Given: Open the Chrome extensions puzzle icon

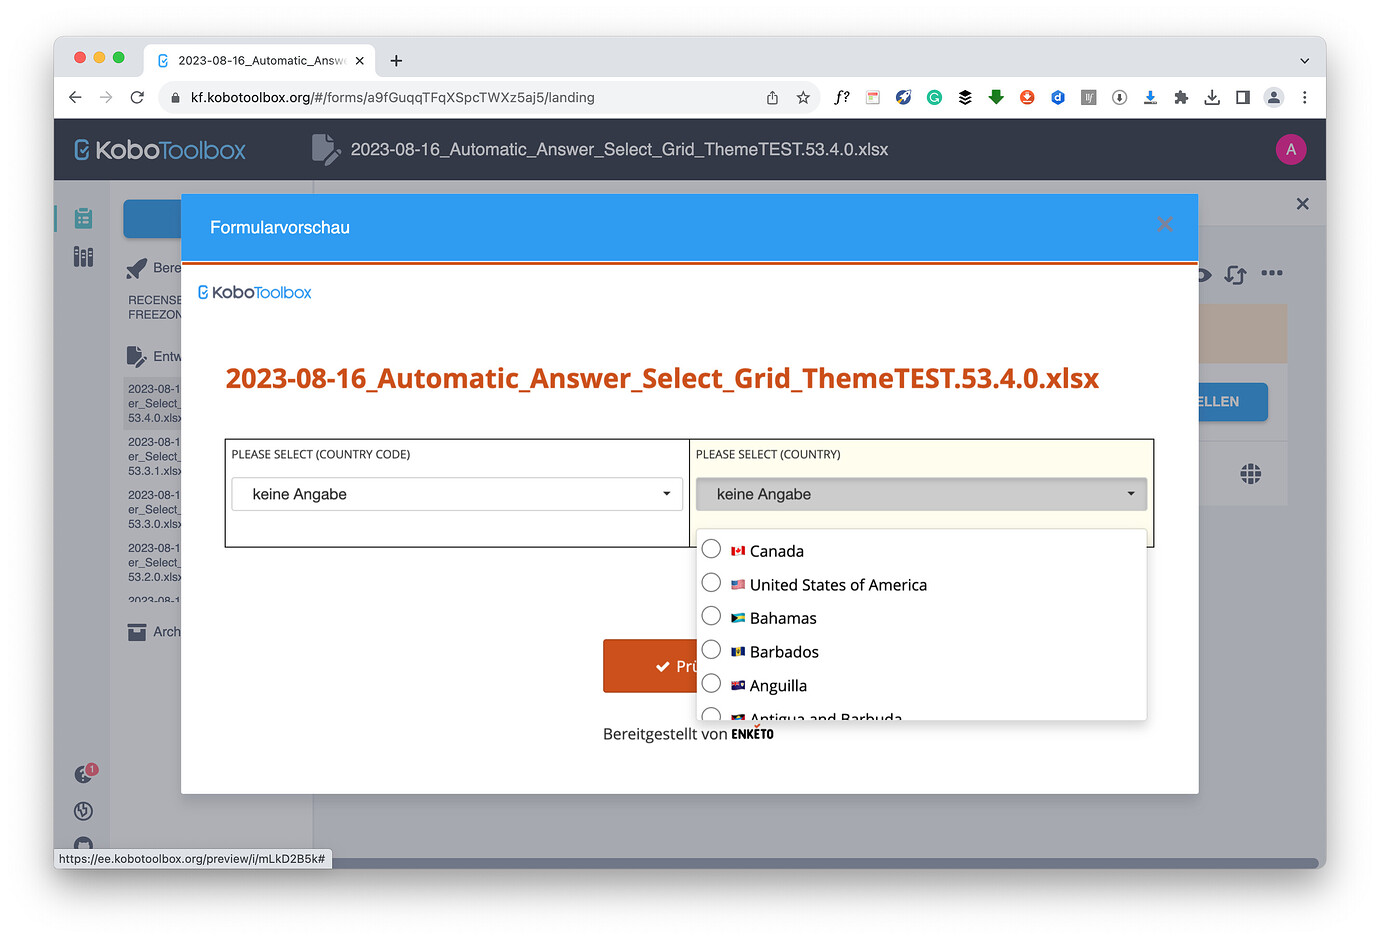Looking at the screenshot, I should [x=1181, y=98].
